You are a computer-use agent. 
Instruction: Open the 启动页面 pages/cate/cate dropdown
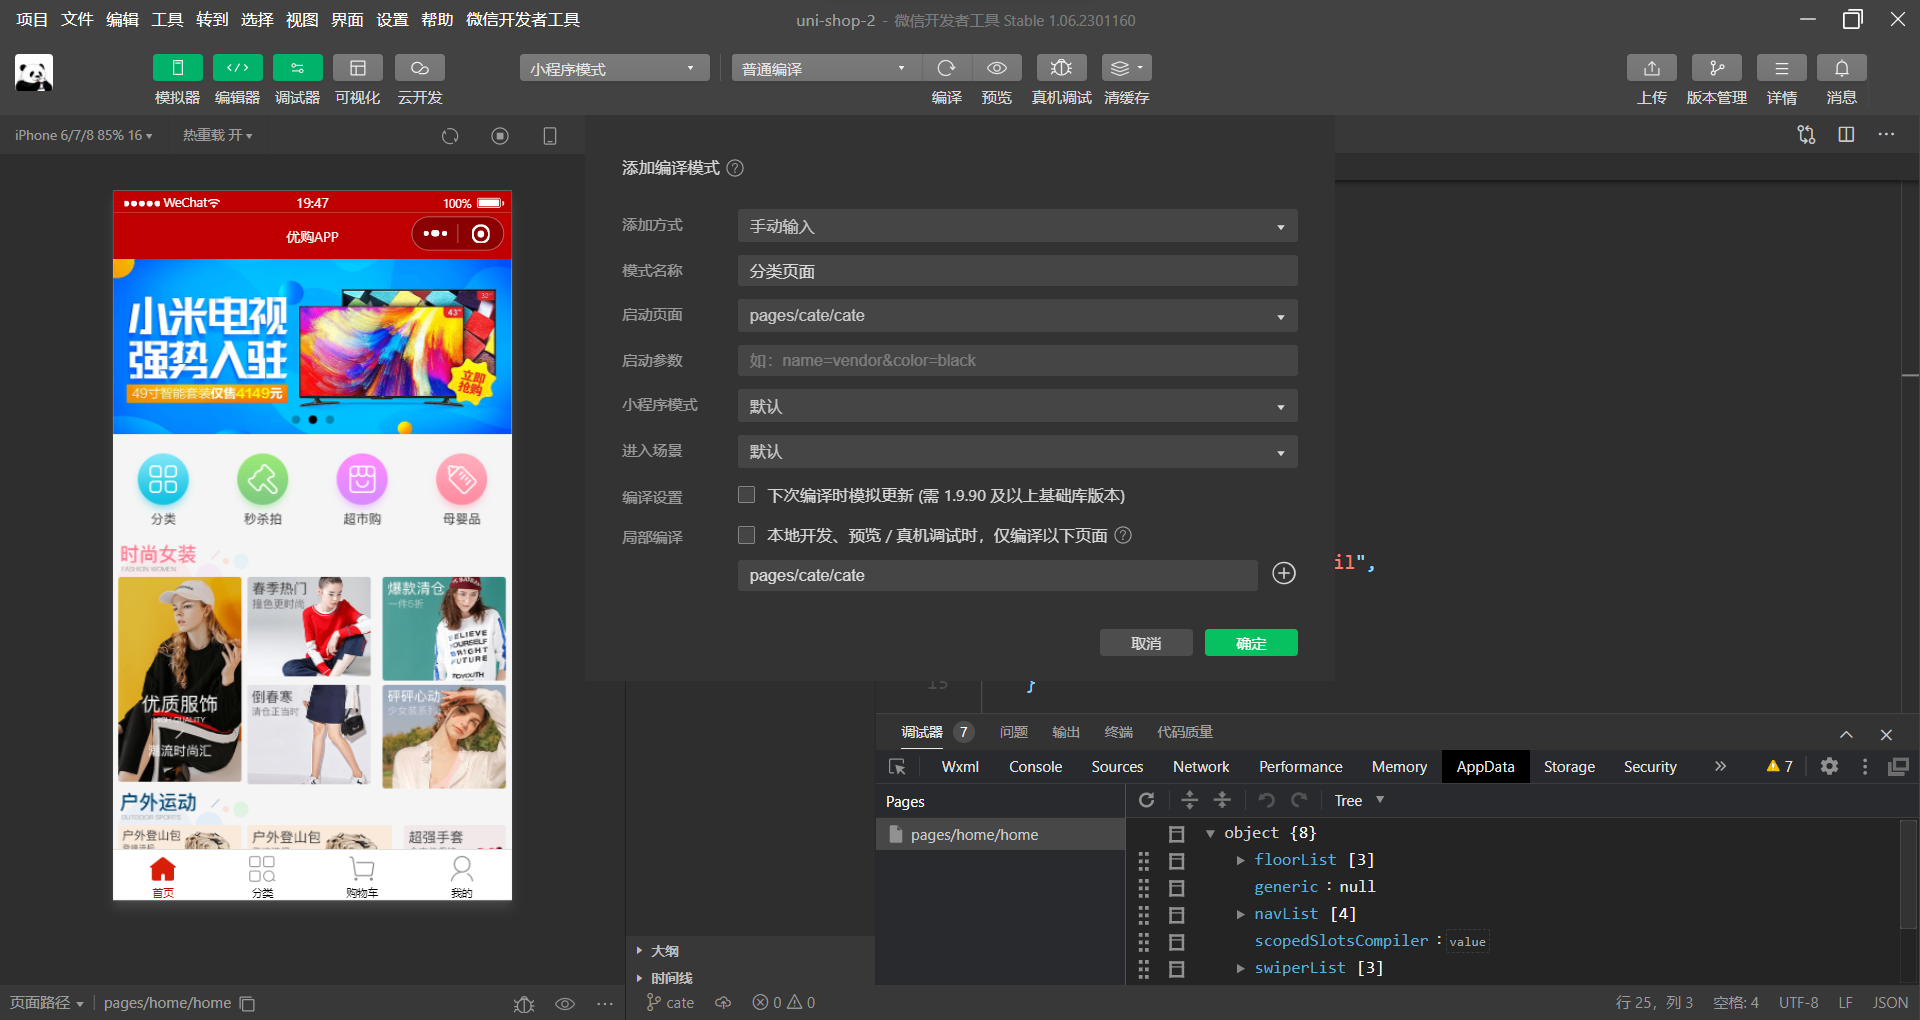point(1018,316)
